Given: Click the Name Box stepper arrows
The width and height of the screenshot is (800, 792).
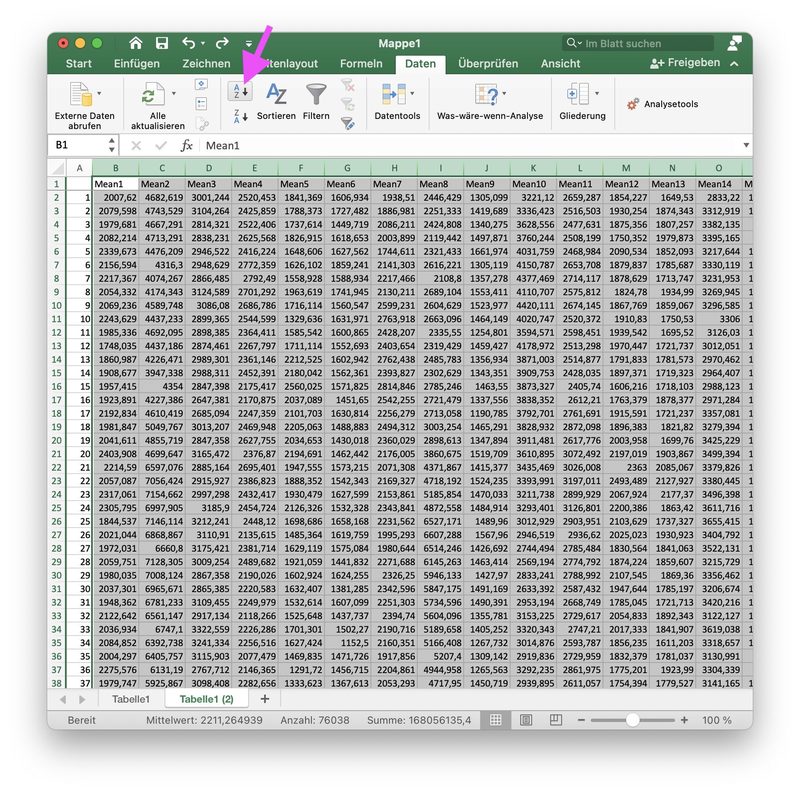Looking at the screenshot, I should click(x=112, y=145).
